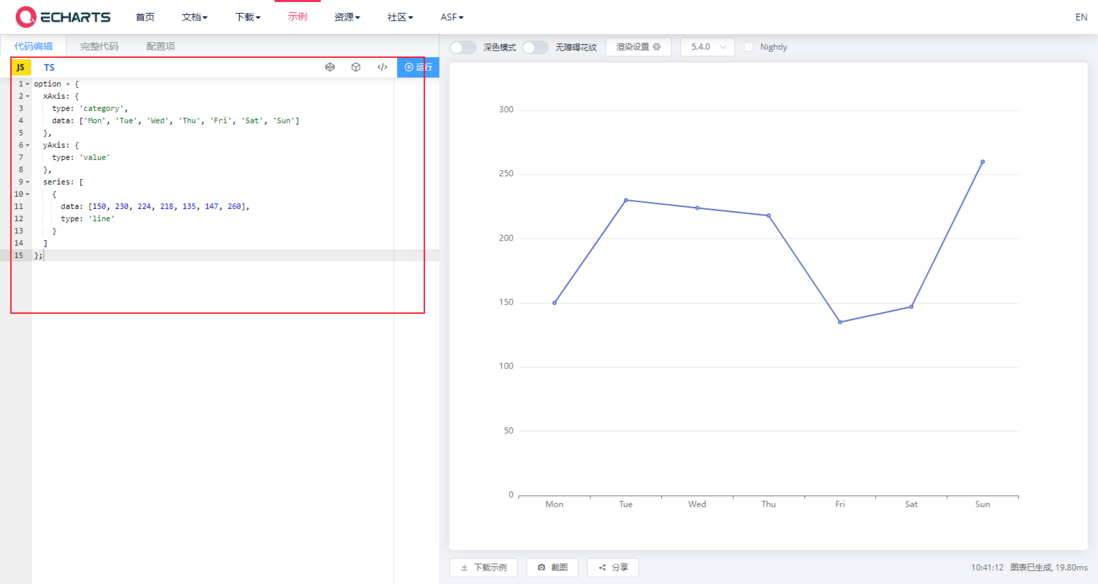Click the Wed data point on the line
This screenshot has height=584, width=1098.
pos(697,208)
